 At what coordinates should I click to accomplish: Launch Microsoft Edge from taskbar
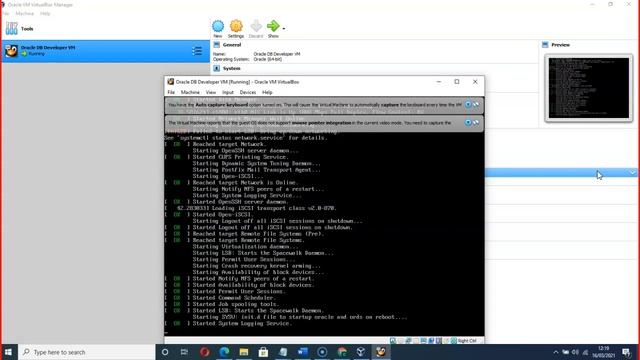click(224, 352)
